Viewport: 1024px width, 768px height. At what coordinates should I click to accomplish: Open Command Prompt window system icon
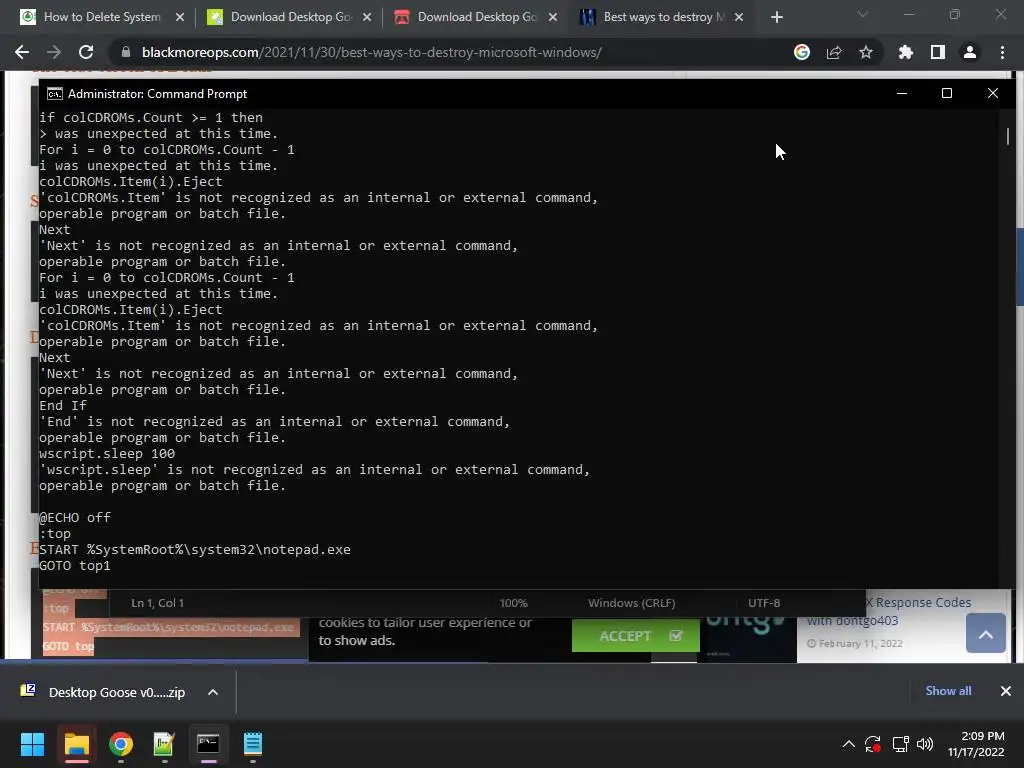[55, 94]
